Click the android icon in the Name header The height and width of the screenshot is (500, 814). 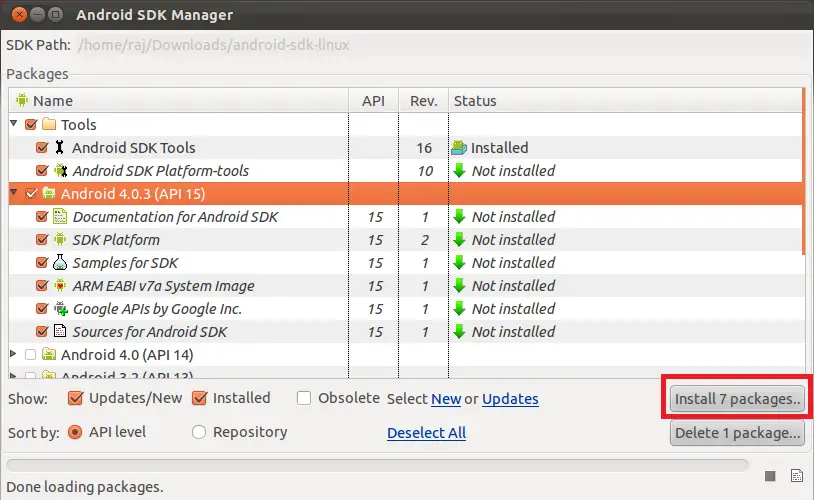(x=21, y=100)
